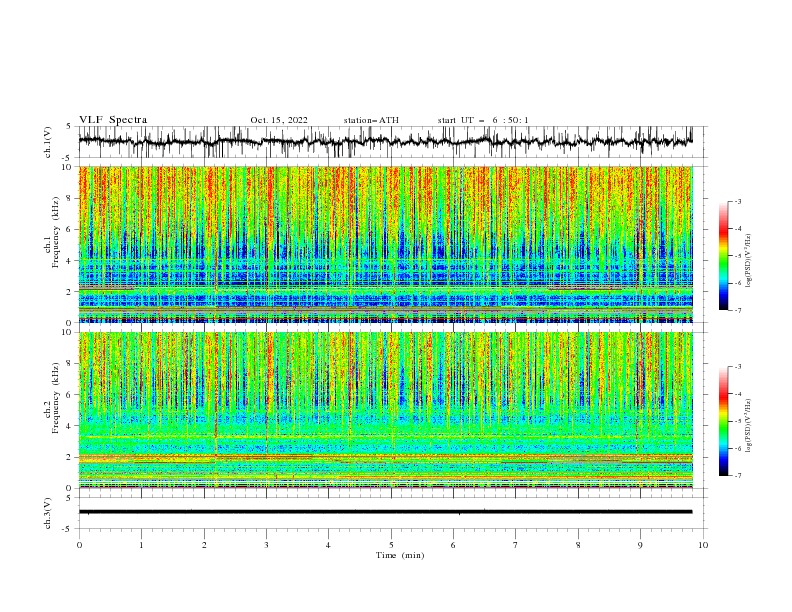Click the 'VLF Spectra' plot title

pyautogui.click(x=113, y=120)
